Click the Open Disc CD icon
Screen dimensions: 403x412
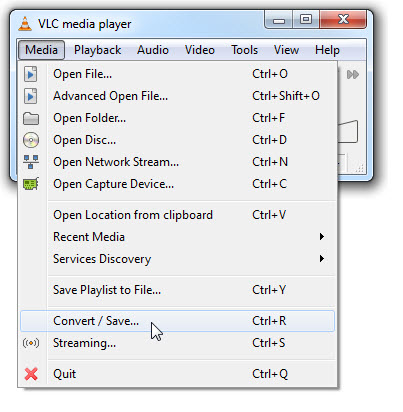pos(31,140)
